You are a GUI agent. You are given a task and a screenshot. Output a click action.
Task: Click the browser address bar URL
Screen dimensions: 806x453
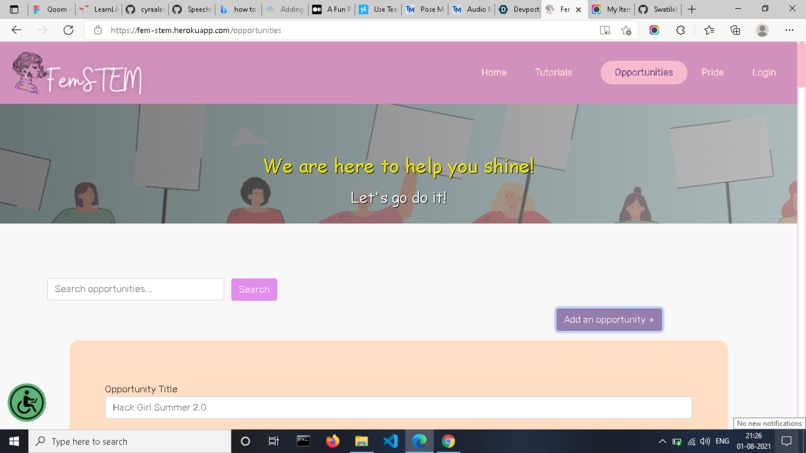[x=195, y=30]
